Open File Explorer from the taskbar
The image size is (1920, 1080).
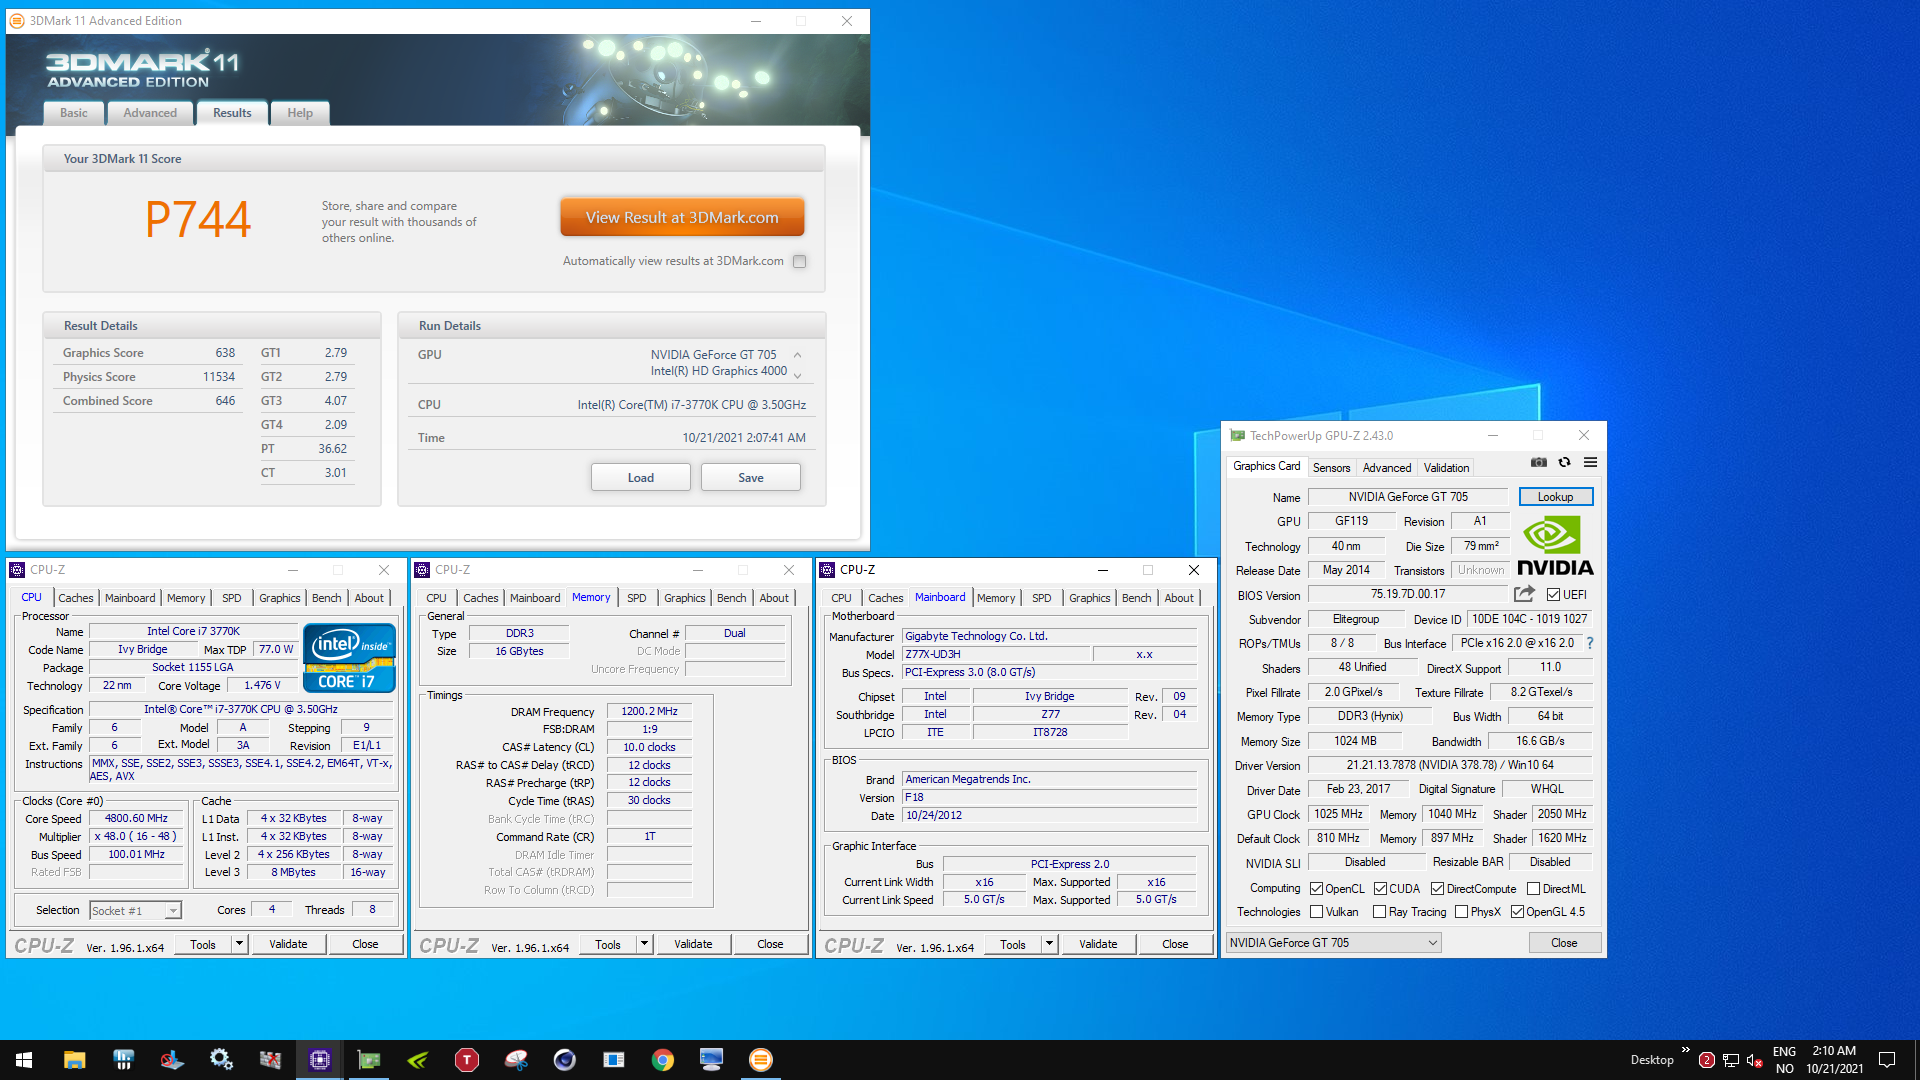point(74,1060)
